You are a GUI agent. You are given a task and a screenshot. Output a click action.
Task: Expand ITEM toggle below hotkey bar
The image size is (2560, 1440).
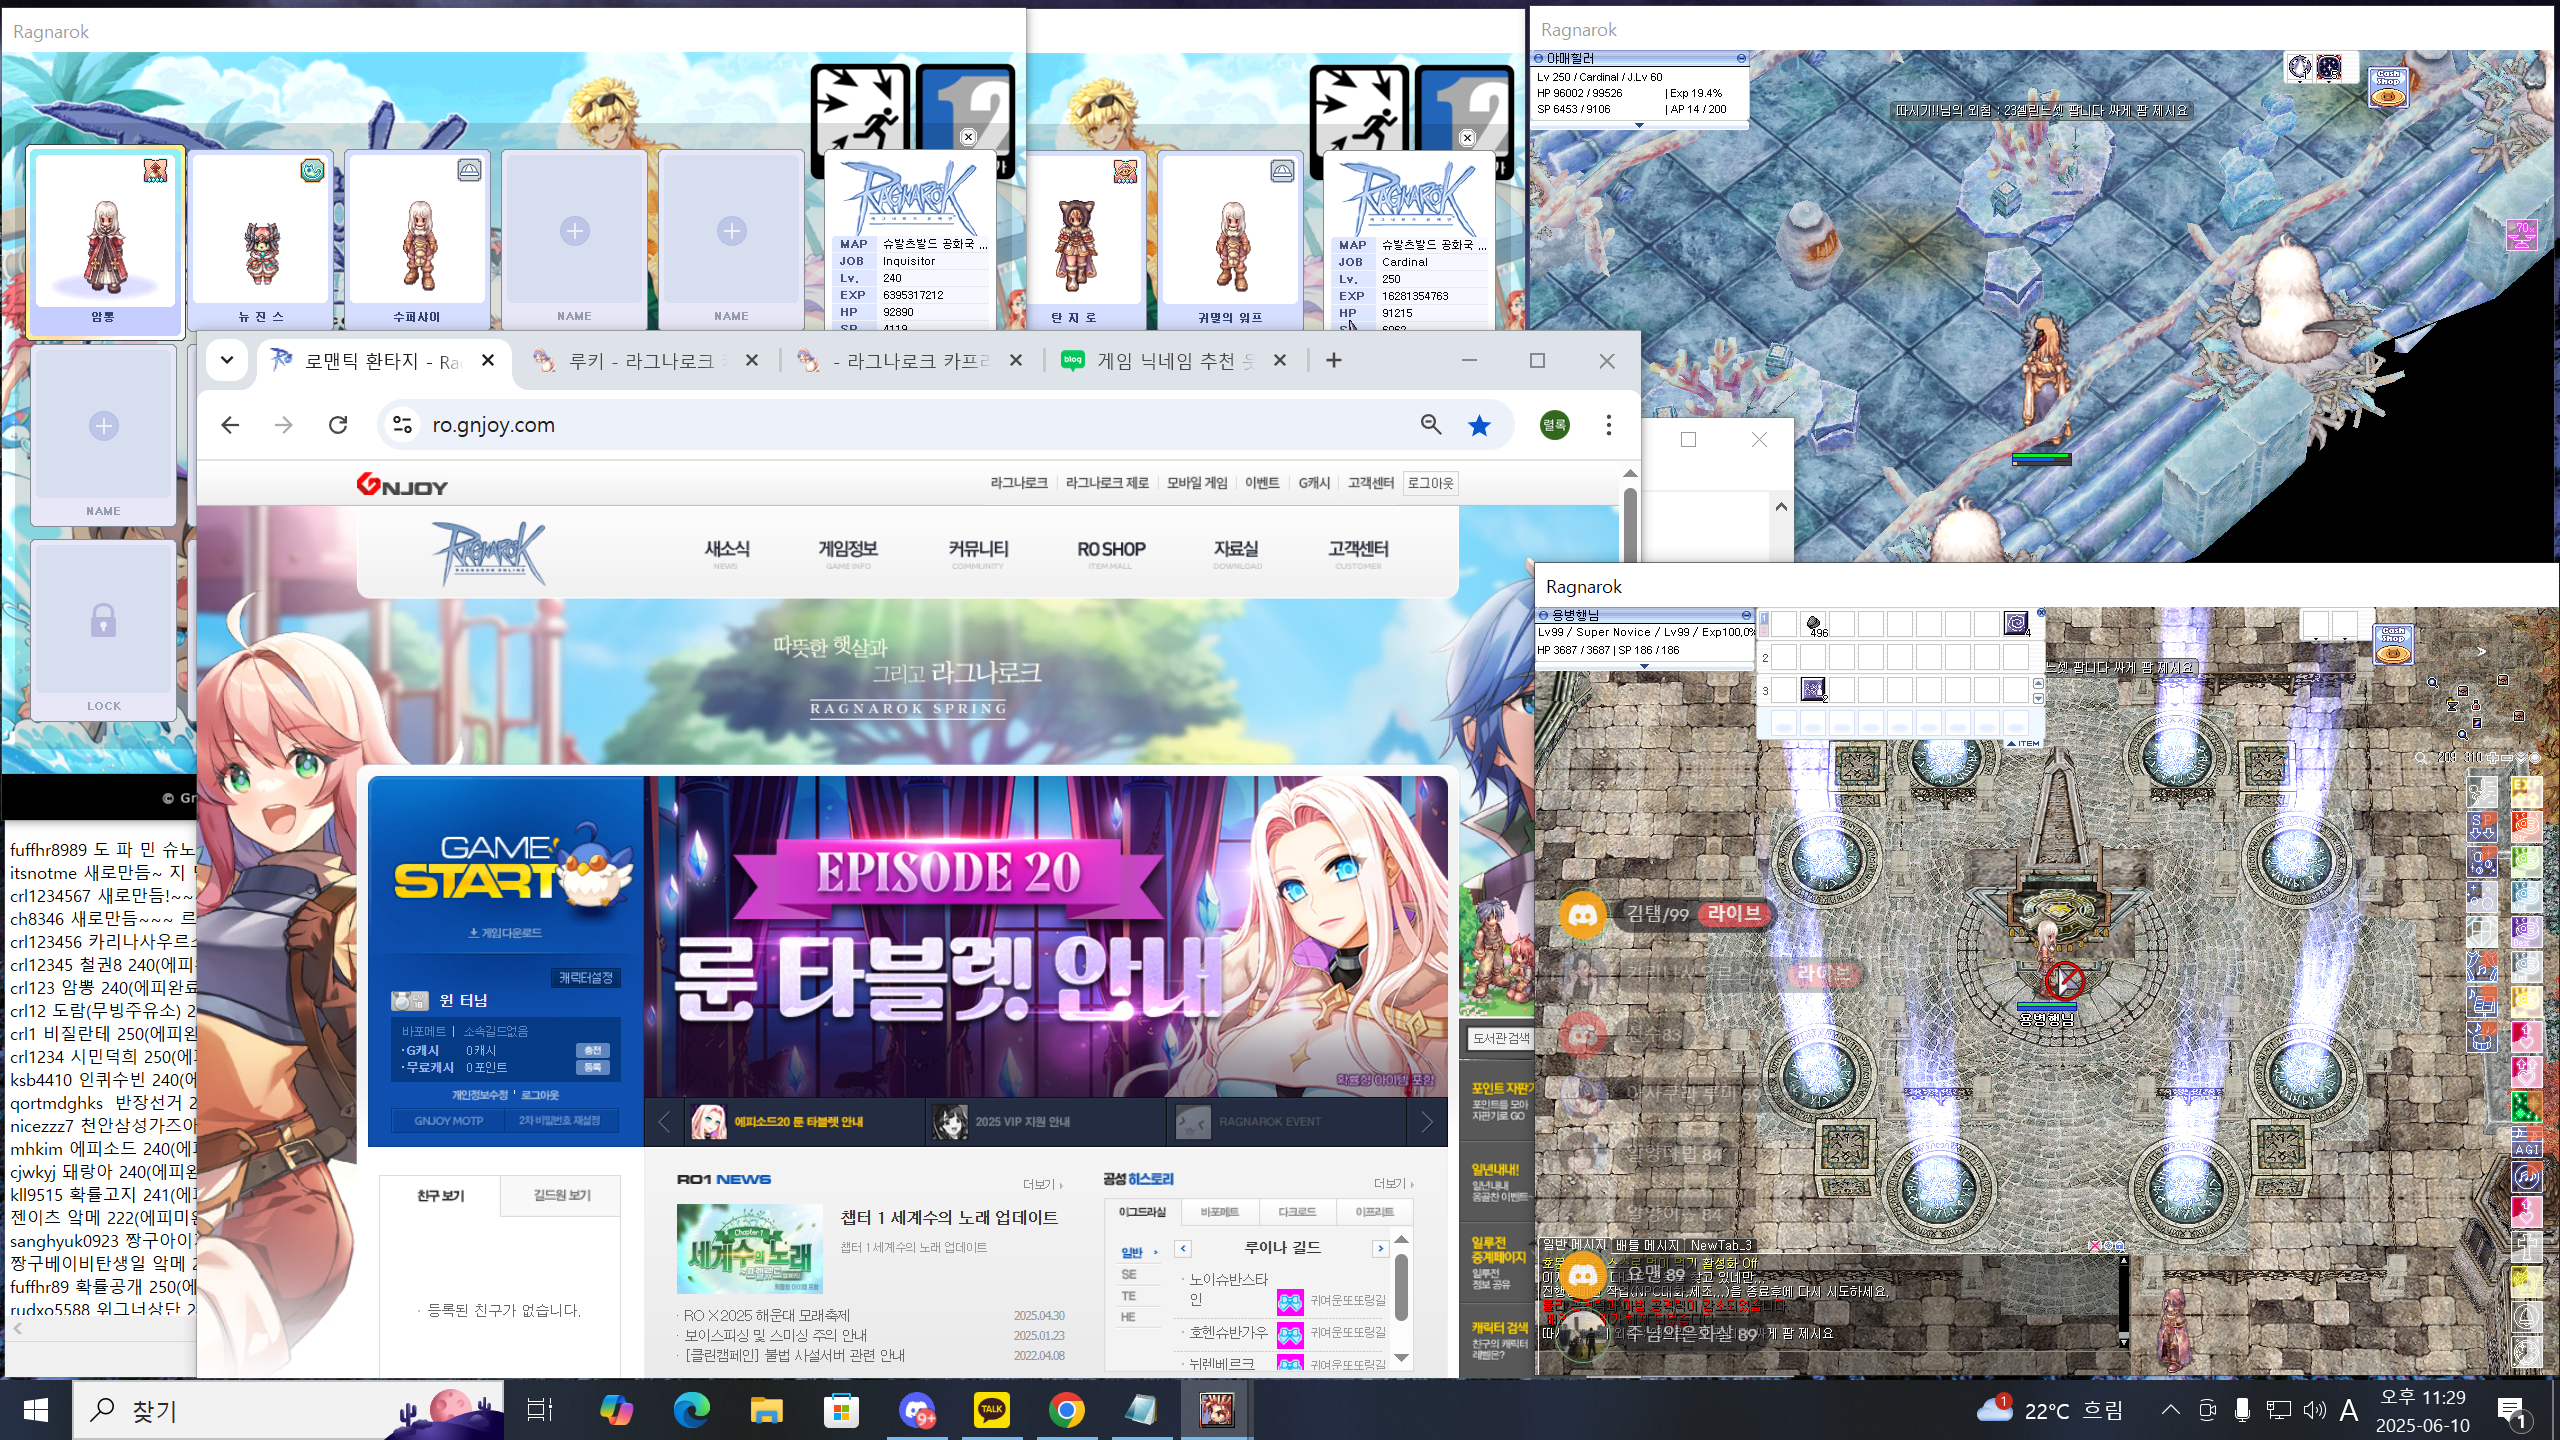pyautogui.click(x=2024, y=743)
